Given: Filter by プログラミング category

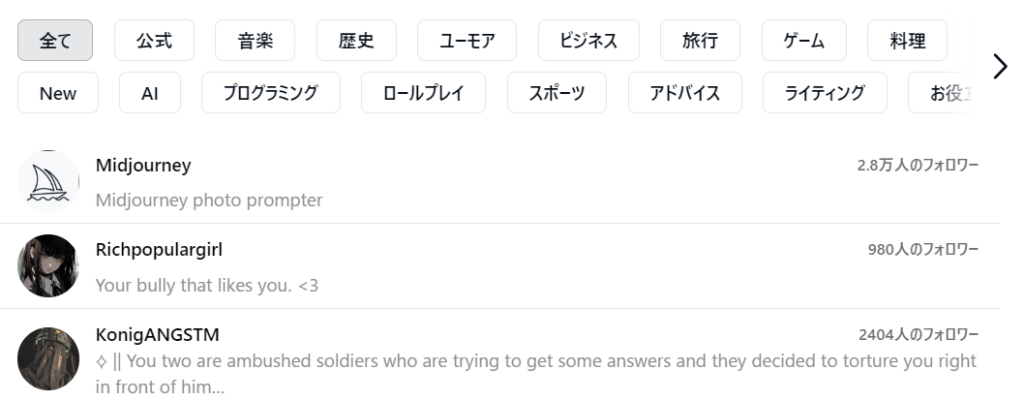Looking at the screenshot, I should point(271,93).
